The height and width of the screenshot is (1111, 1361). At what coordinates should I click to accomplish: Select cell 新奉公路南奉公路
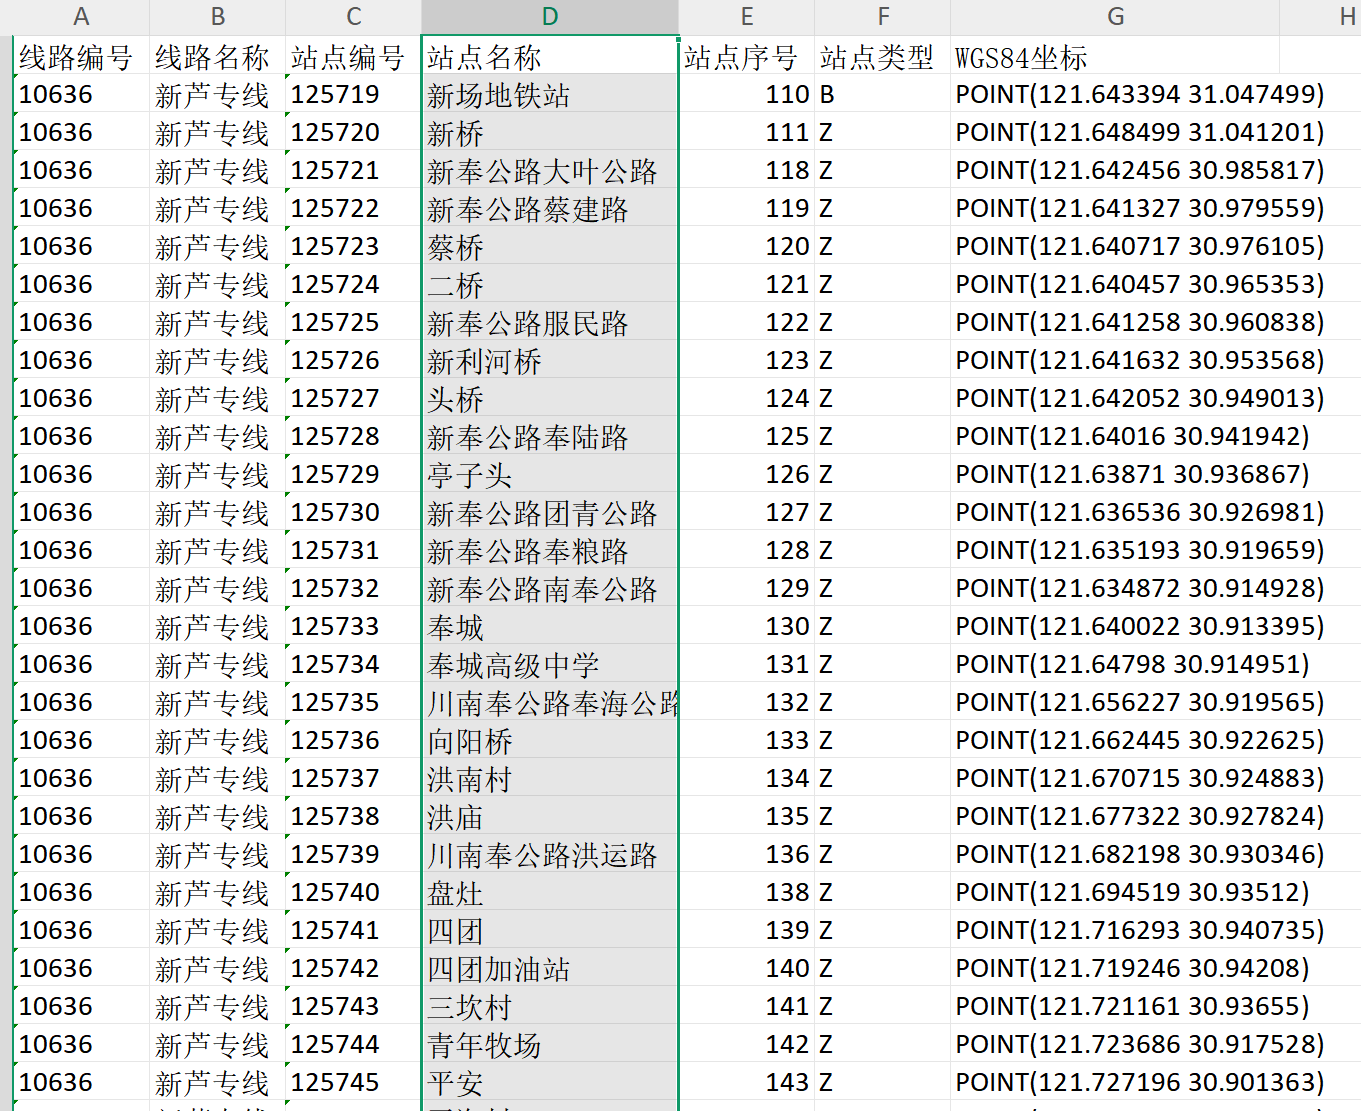point(550,588)
